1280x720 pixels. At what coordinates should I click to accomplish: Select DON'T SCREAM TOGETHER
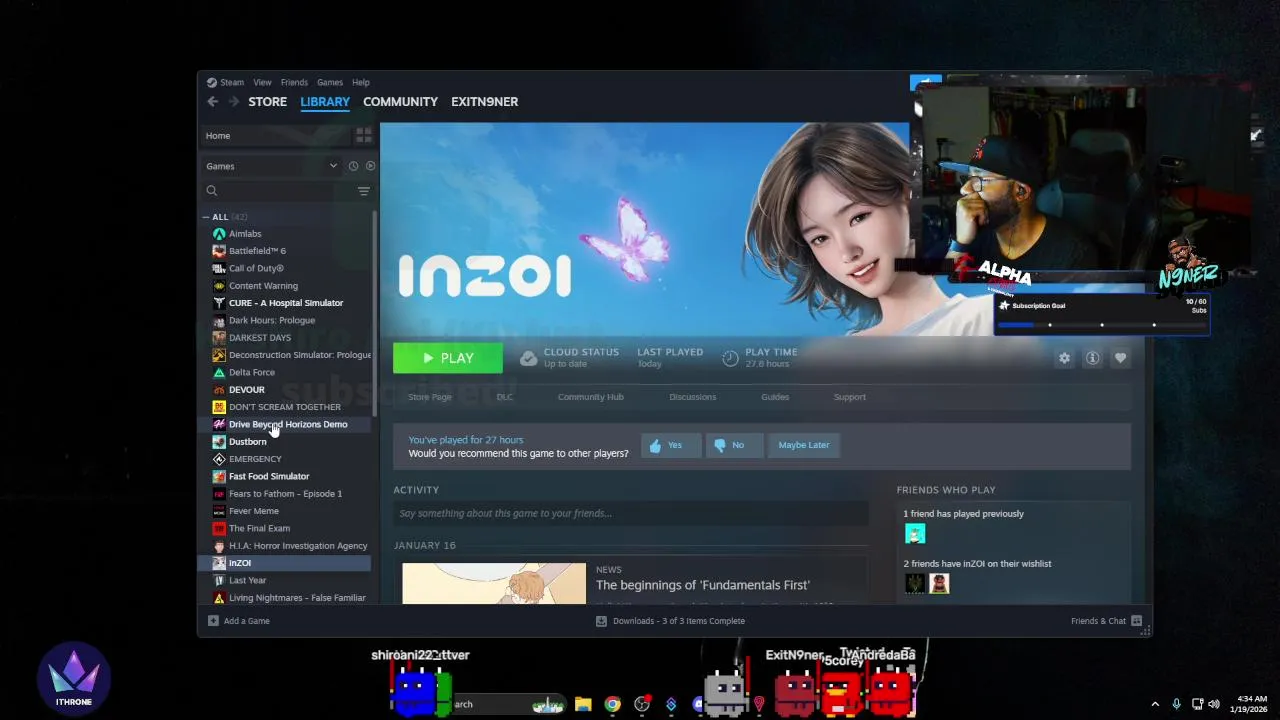coord(286,407)
